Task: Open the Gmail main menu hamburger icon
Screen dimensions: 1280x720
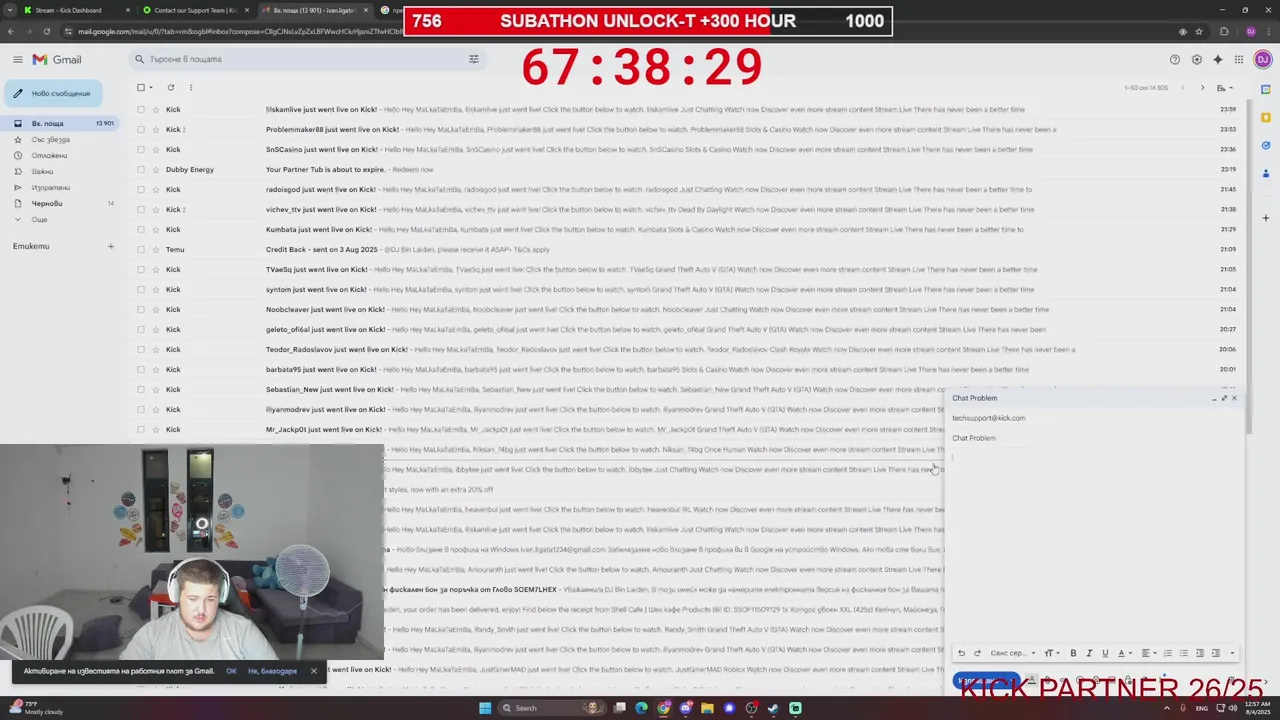Action: tap(17, 60)
